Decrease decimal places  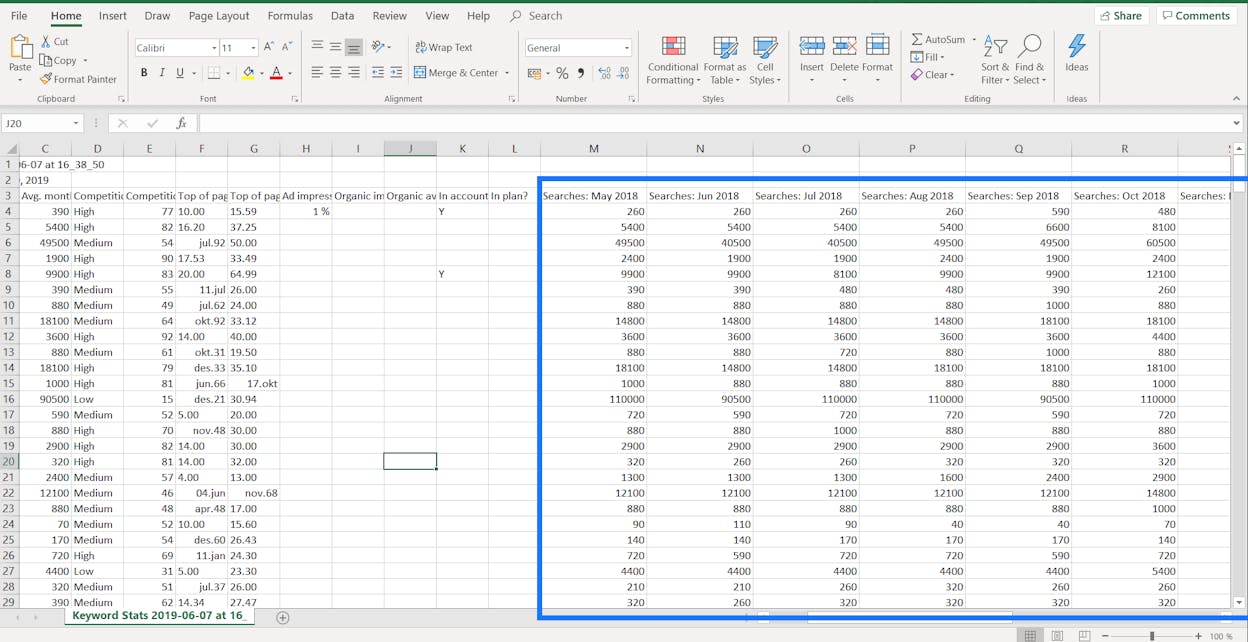[x=625, y=73]
